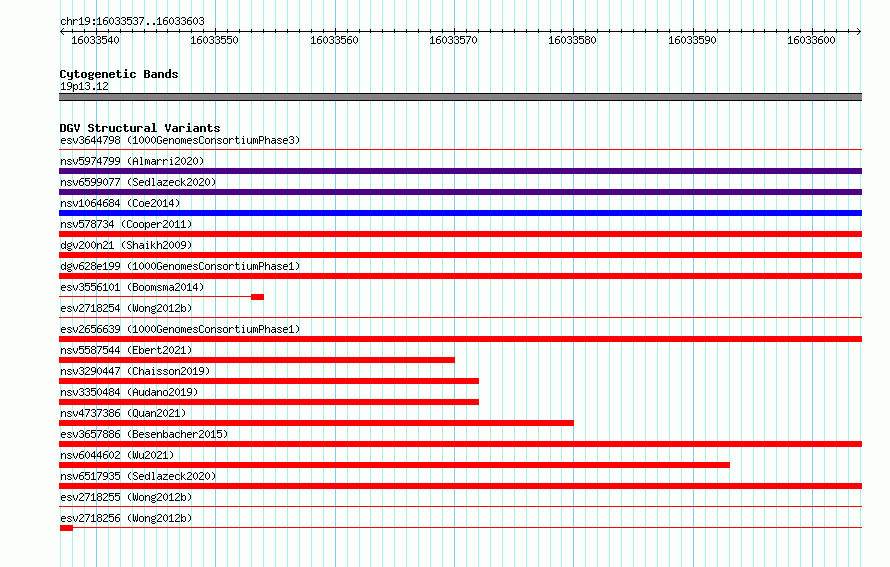Click the Cytogenetic Bands track title
Screen dimensions: 890x567
[x=119, y=74]
